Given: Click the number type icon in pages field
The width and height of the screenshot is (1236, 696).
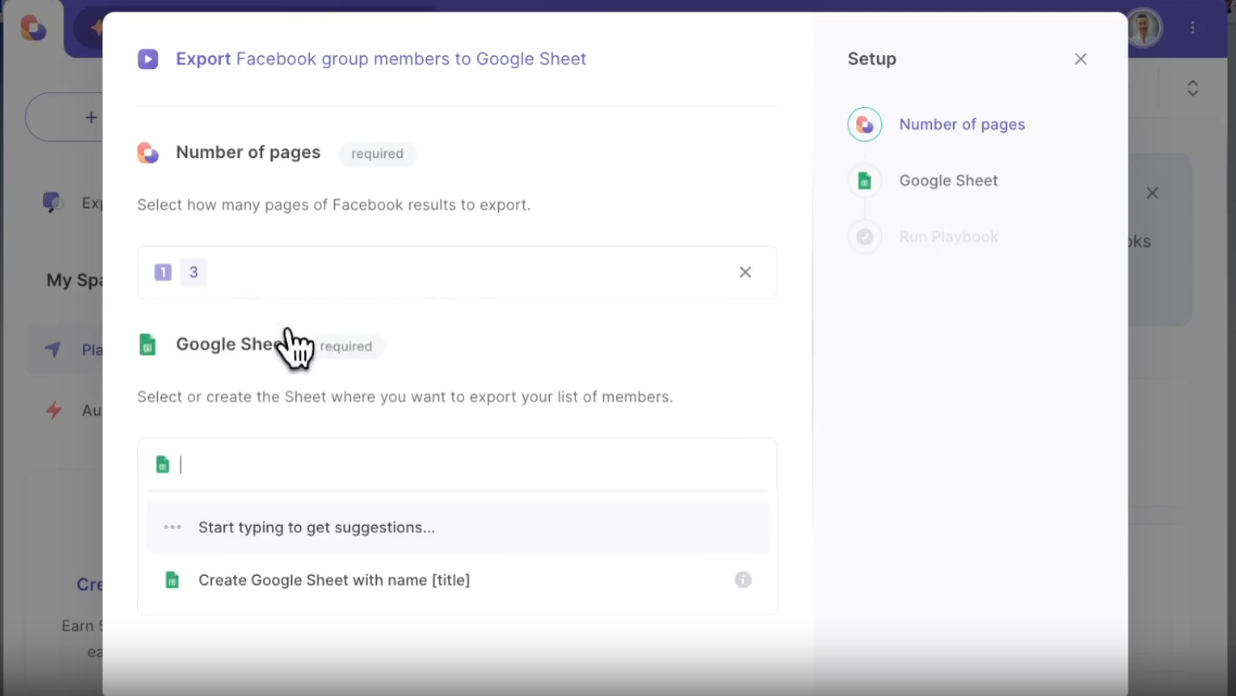Looking at the screenshot, I should [163, 272].
